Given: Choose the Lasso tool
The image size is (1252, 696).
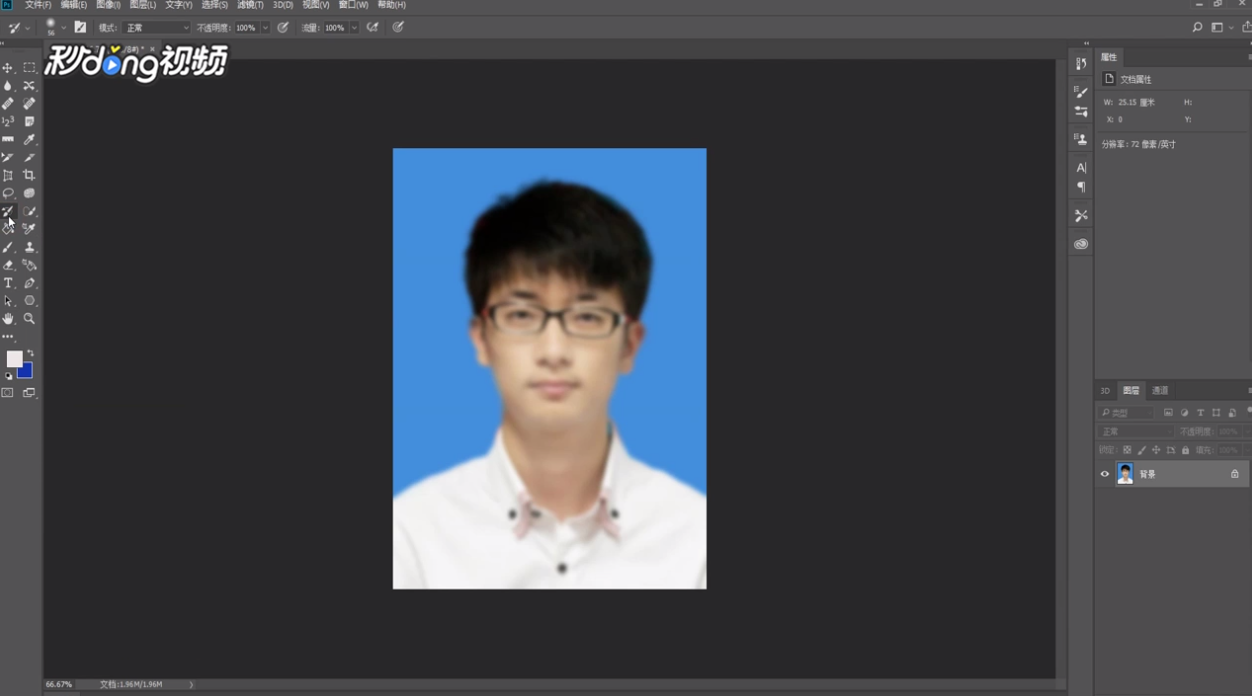Looking at the screenshot, I should [x=8, y=193].
